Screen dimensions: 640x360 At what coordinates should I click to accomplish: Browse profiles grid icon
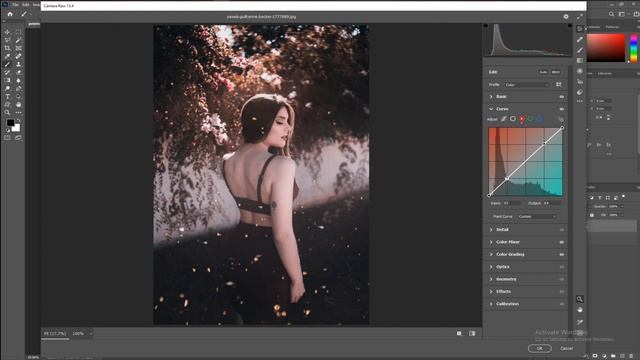[x=559, y=84]
